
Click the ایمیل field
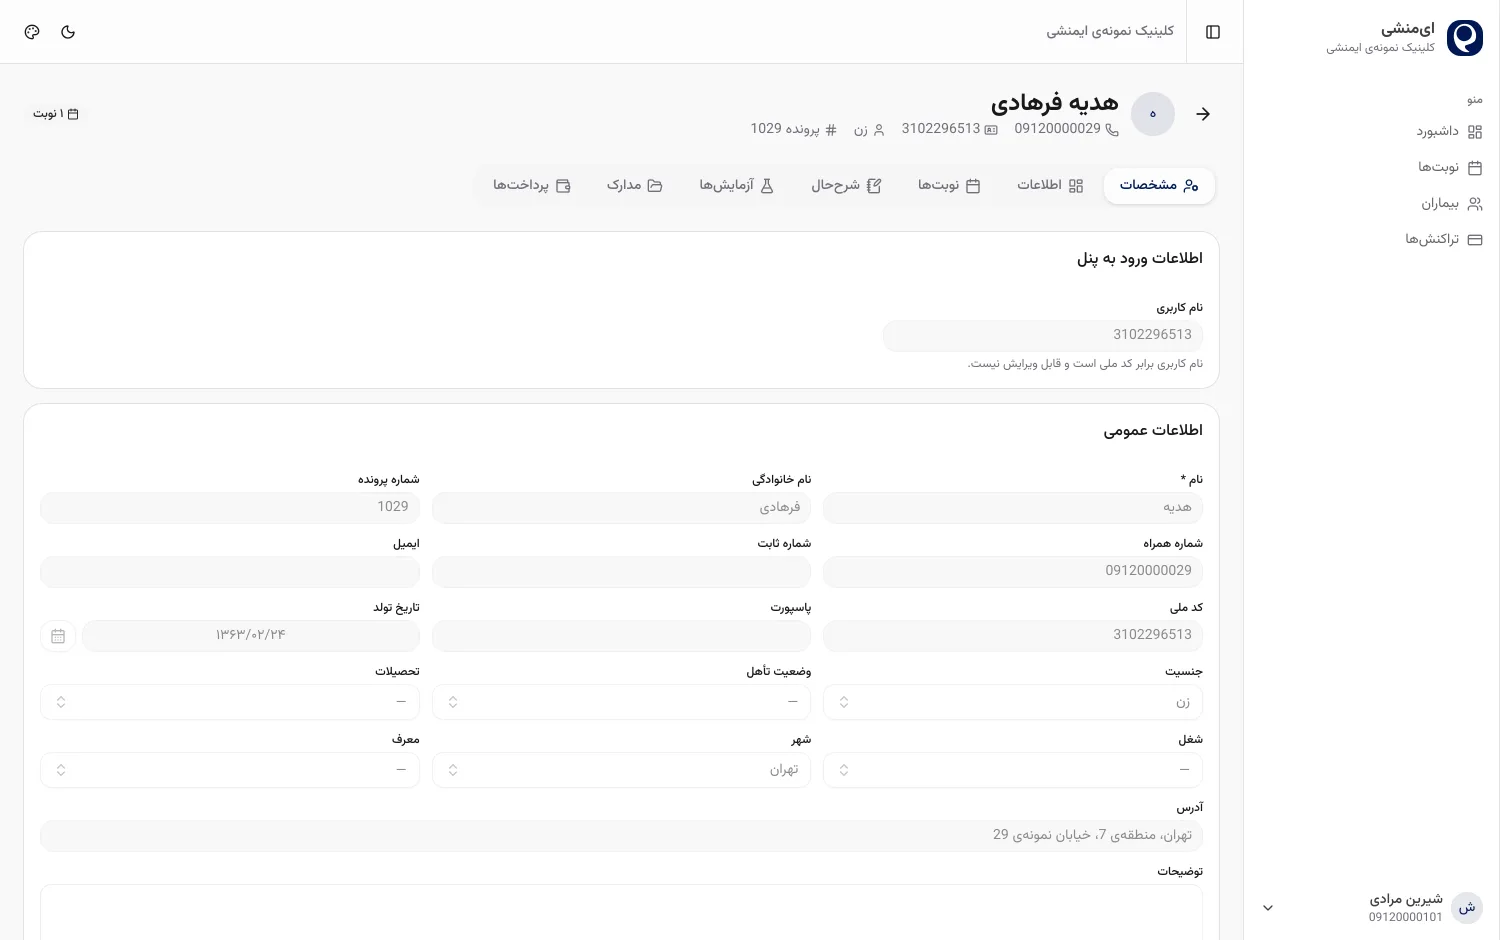click(230, 571)
